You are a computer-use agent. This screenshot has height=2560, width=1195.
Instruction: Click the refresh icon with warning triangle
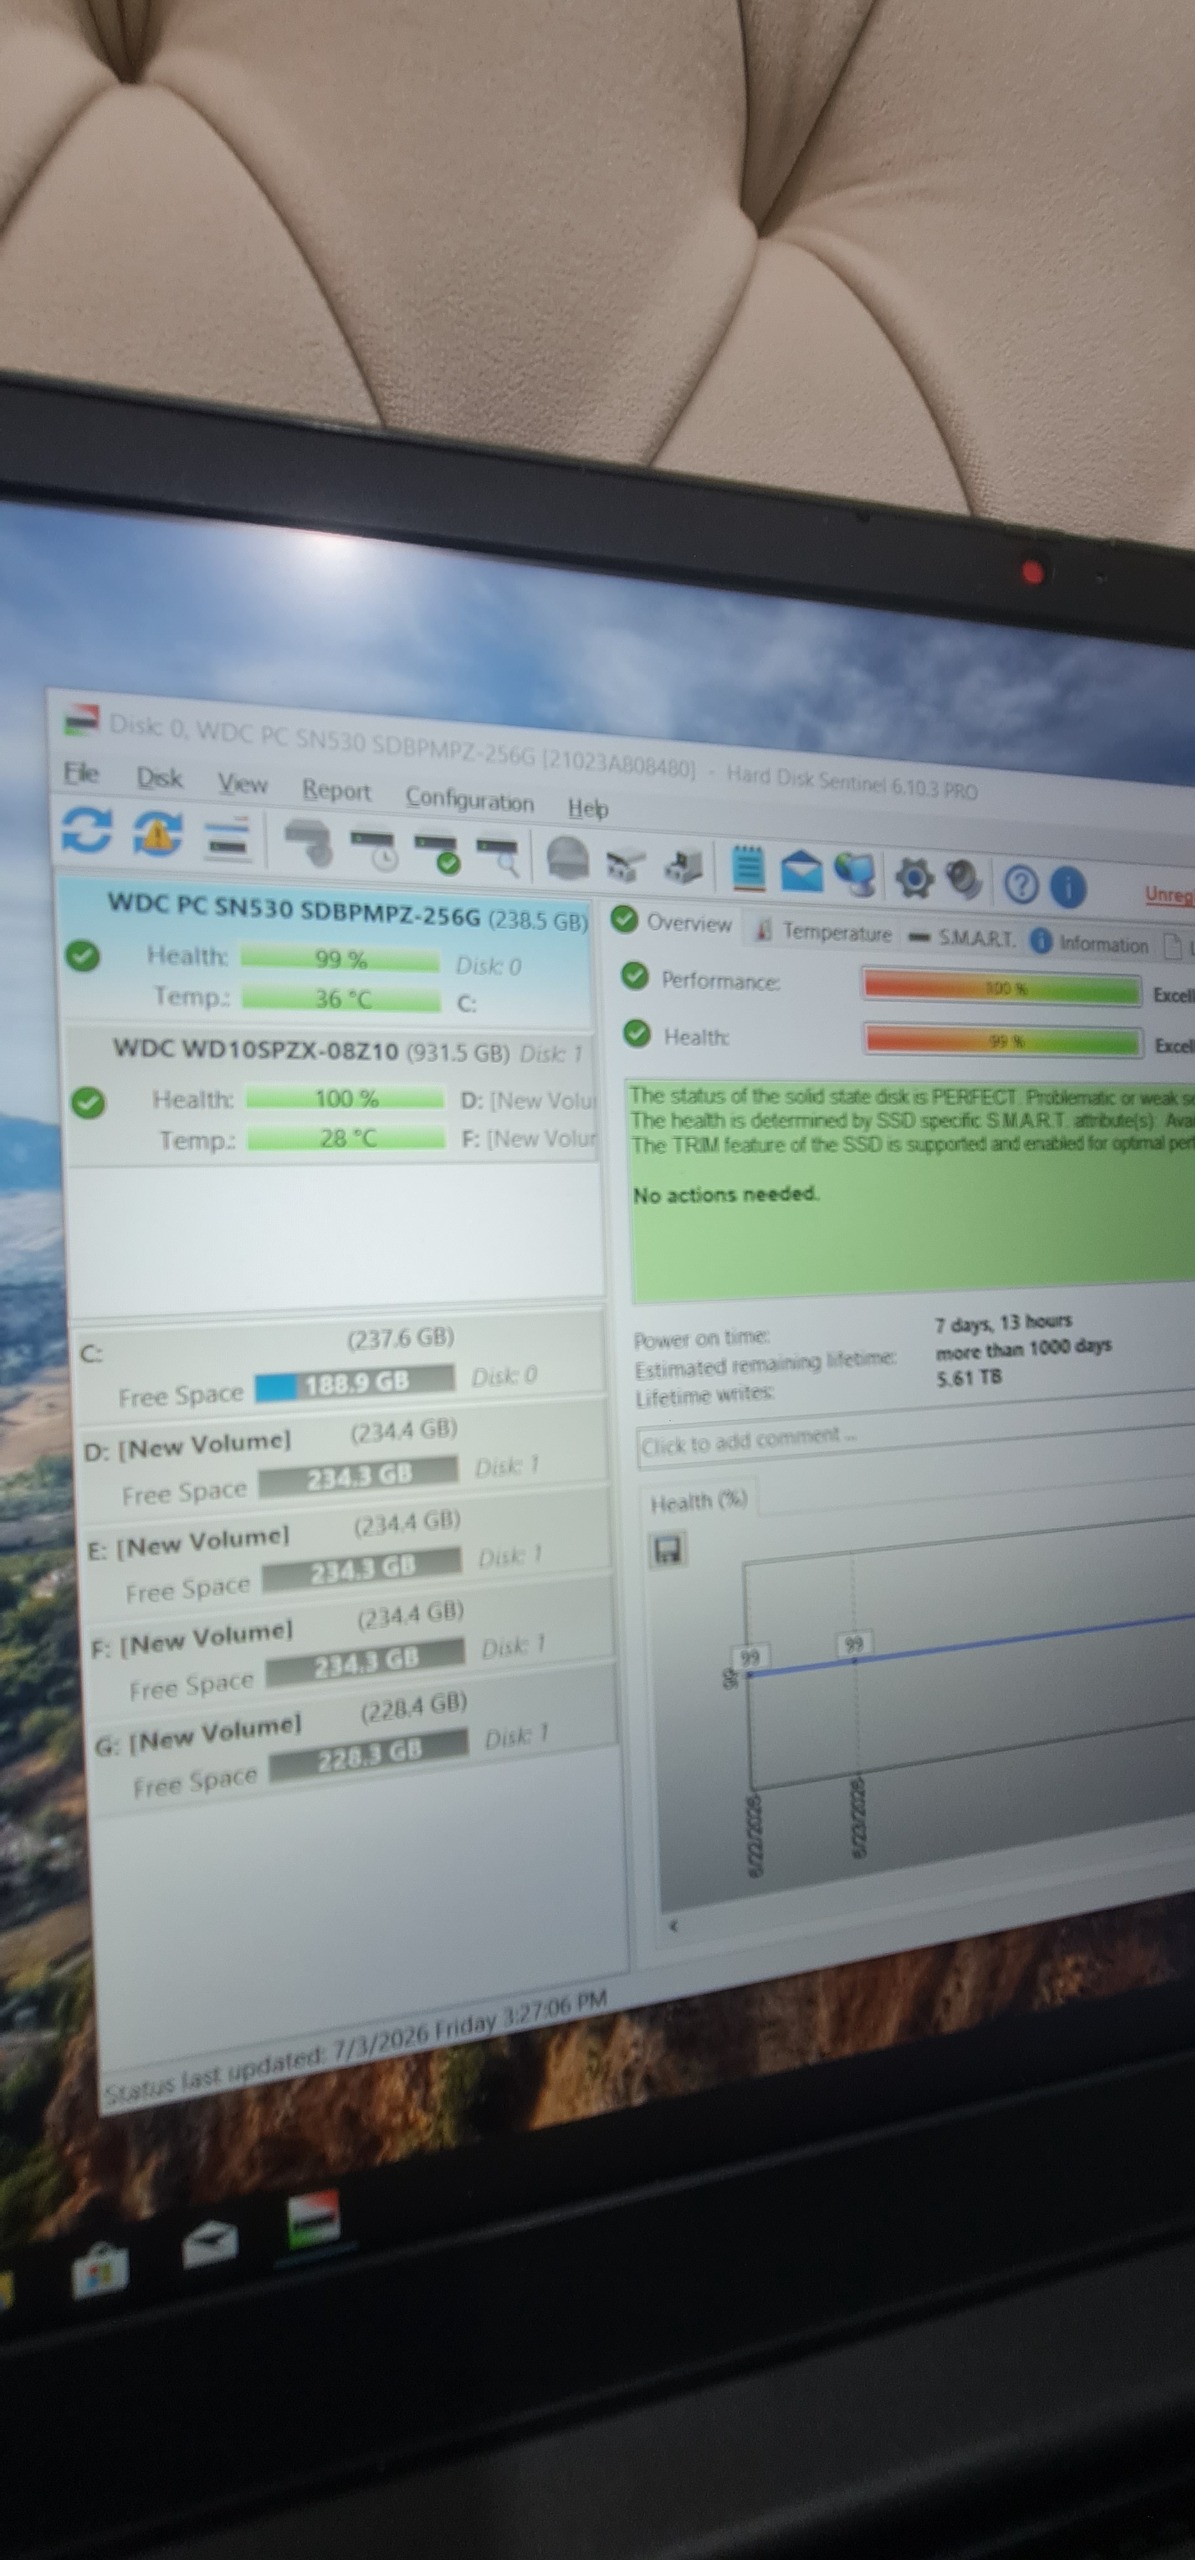158,833
